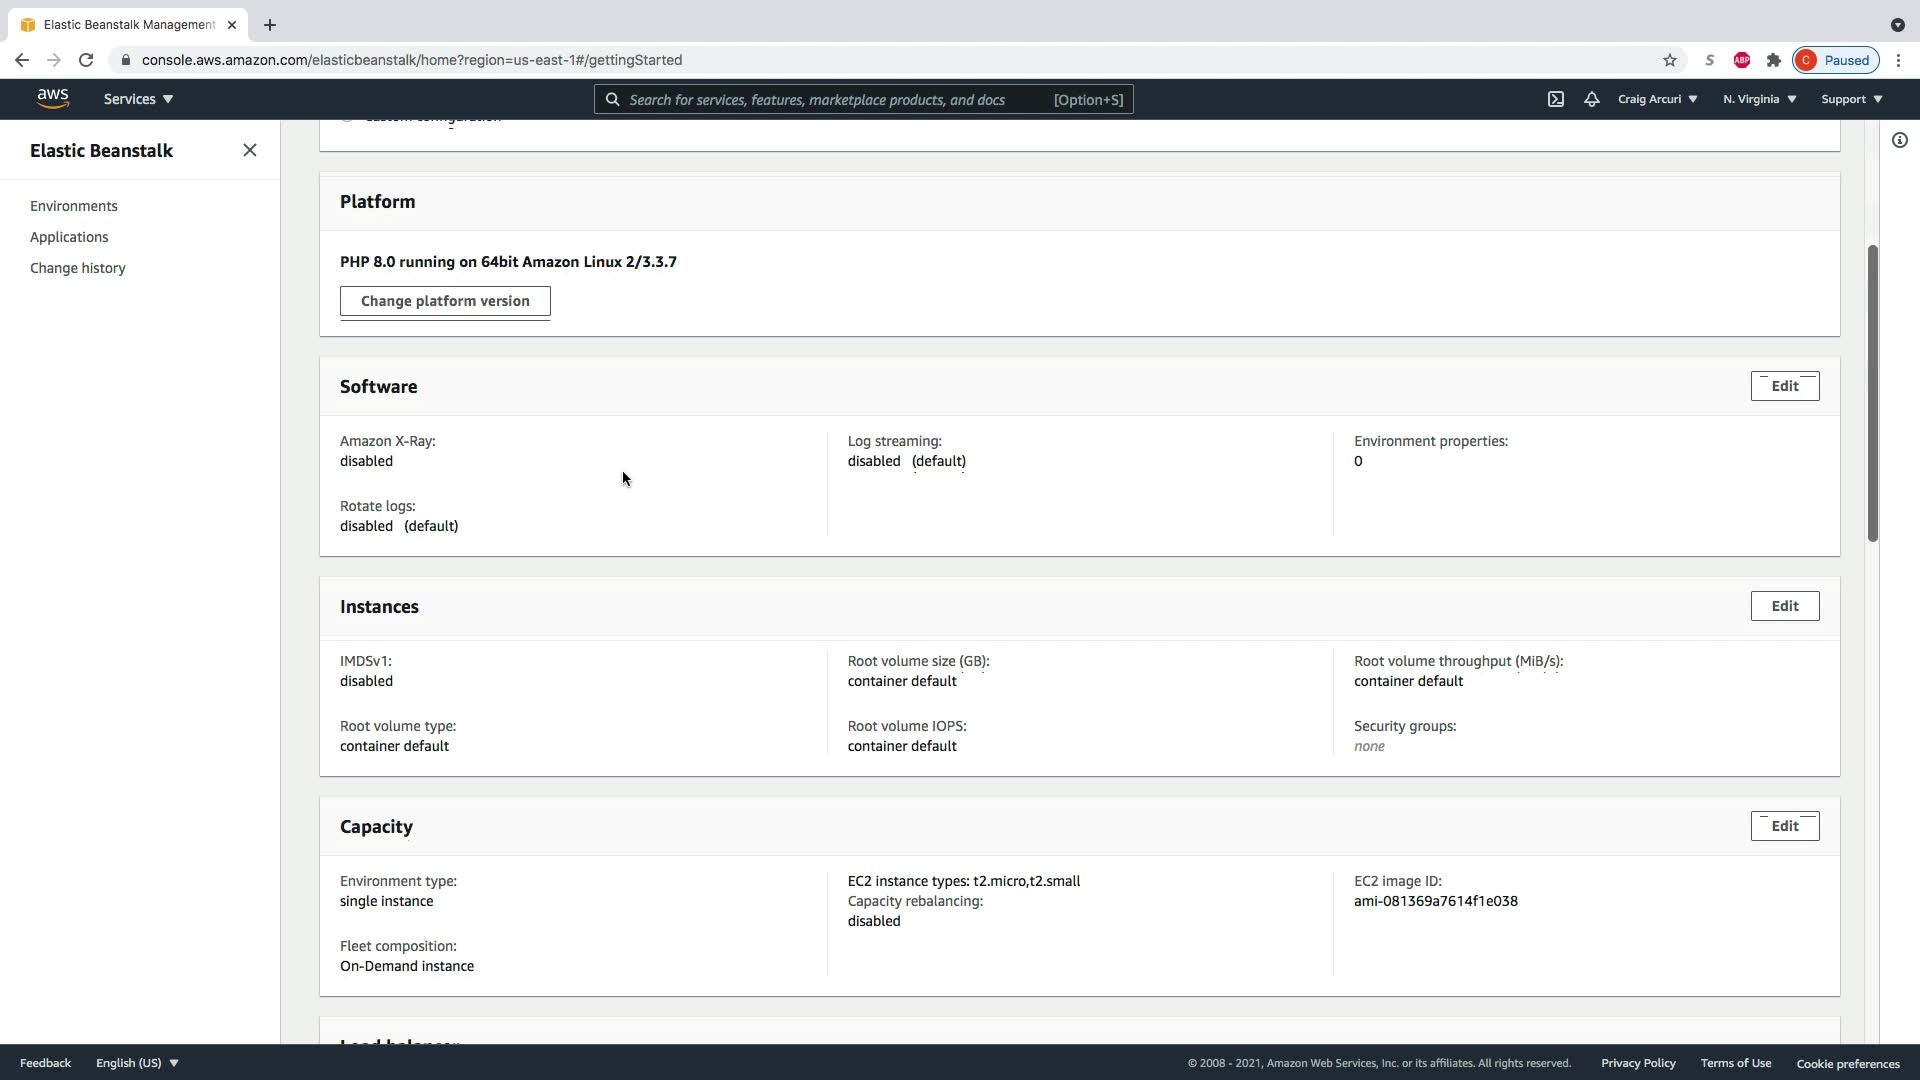Viewport: 1920px width, 1080px height.
Task: Close the Elastic Beanstalk sidebar
Action: point(250,150)
